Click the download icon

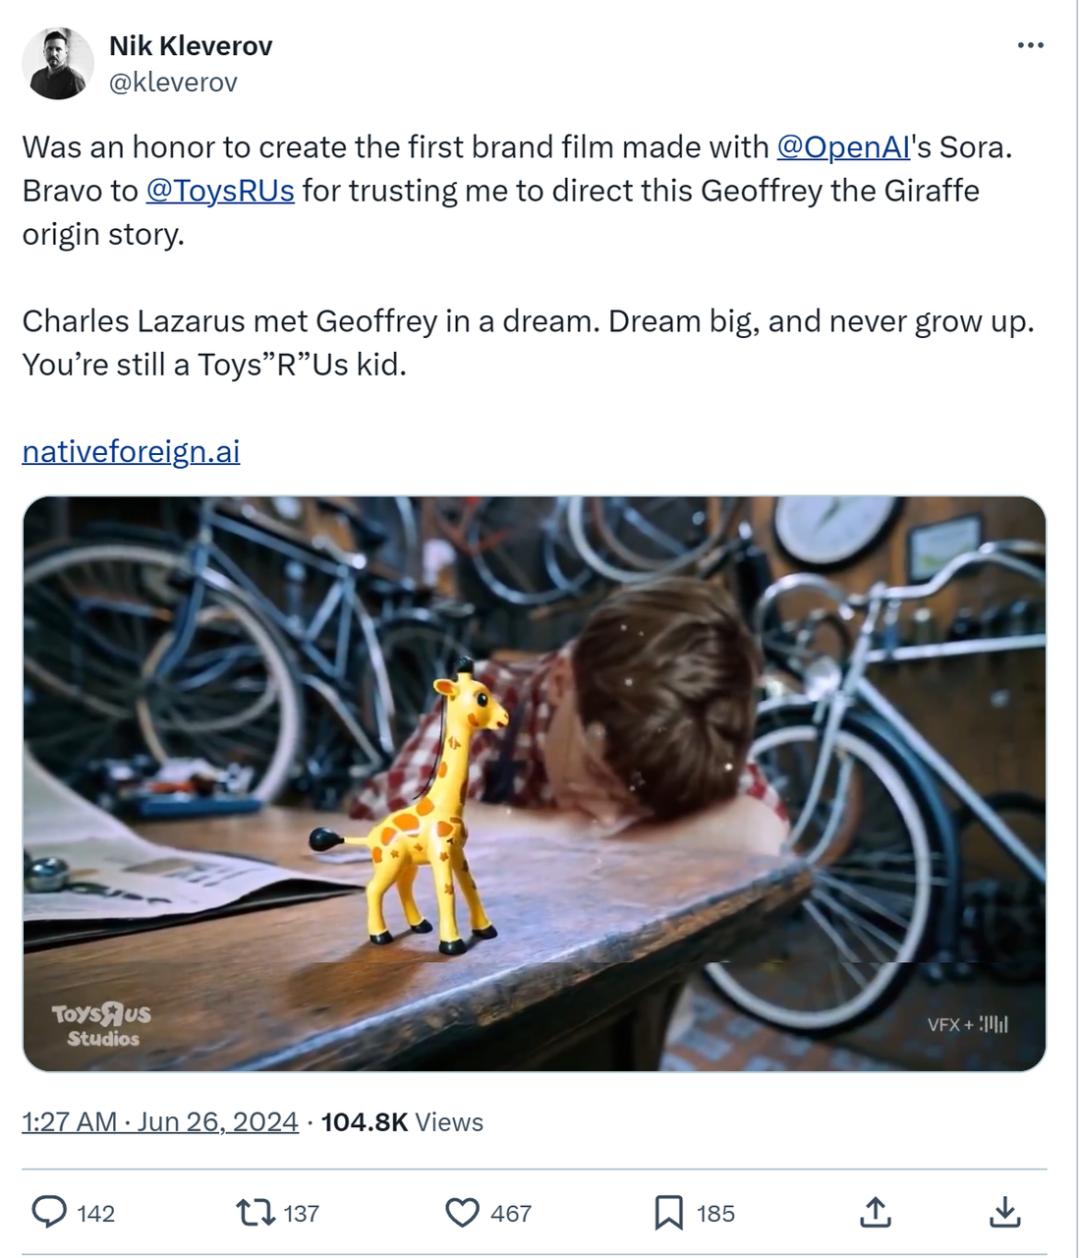[1004, 1213]
